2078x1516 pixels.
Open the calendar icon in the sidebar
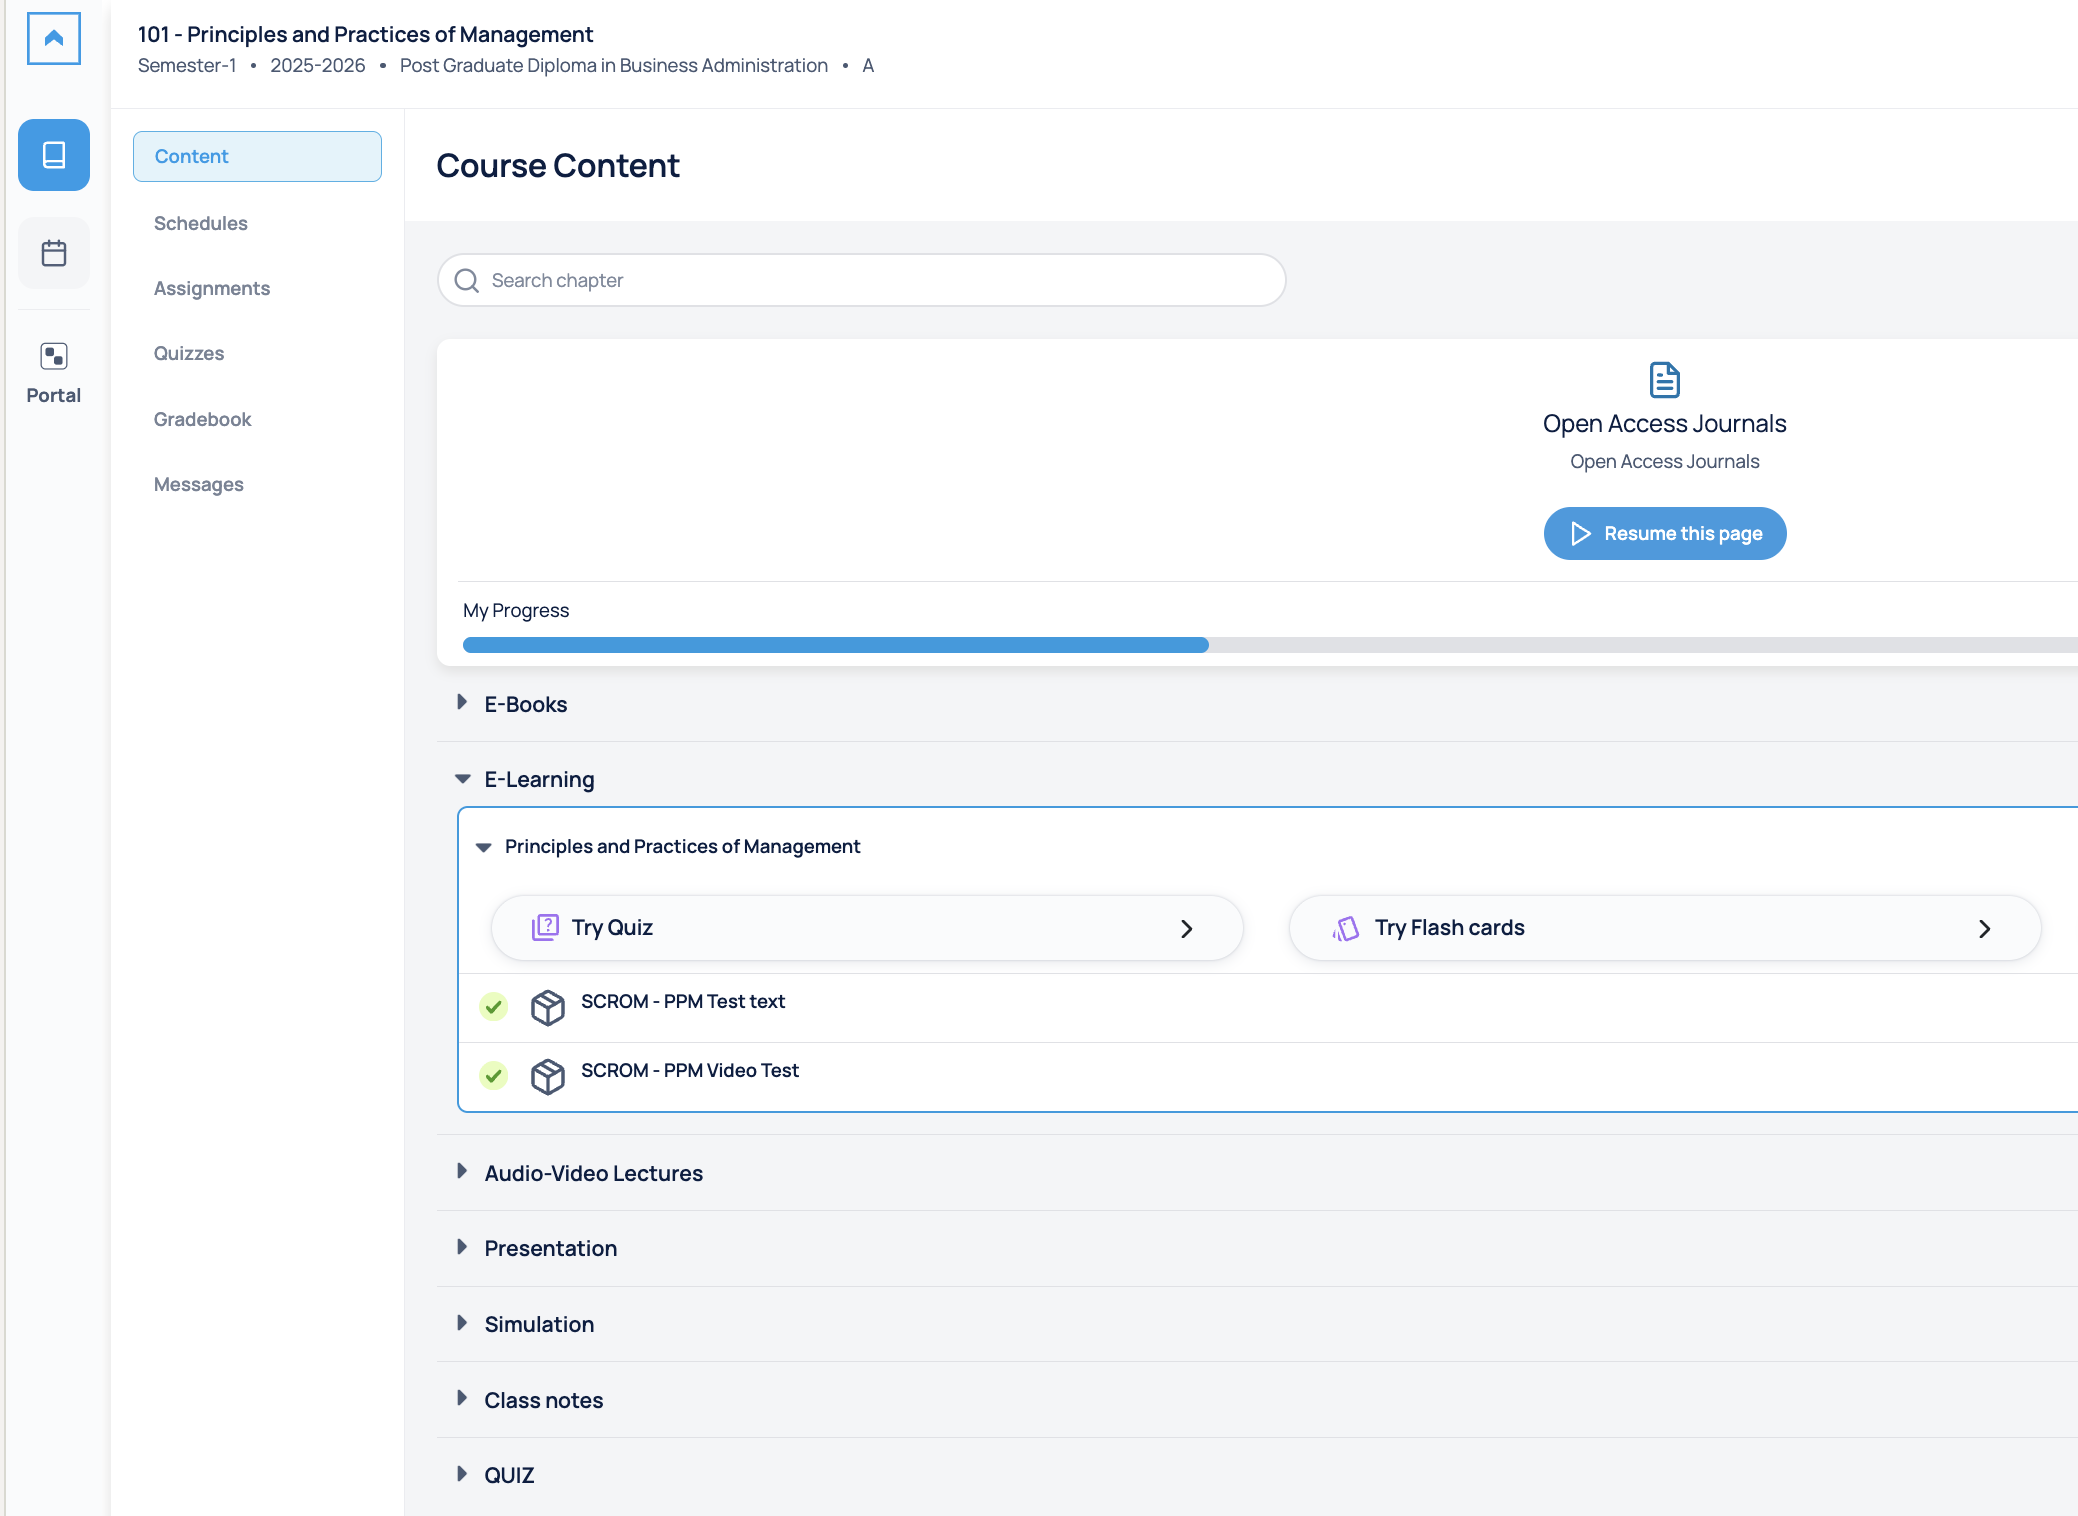point(53,253)
